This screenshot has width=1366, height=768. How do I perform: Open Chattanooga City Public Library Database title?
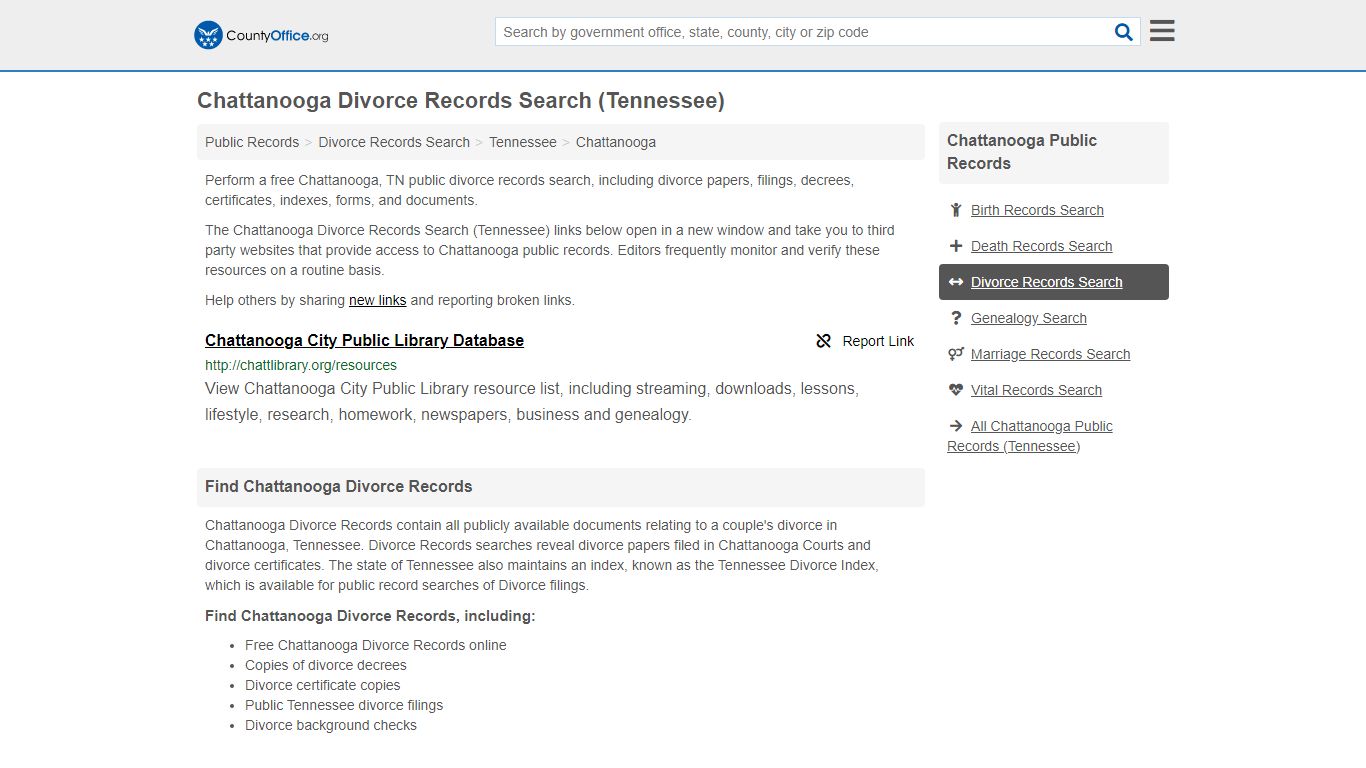click(364, 340)
